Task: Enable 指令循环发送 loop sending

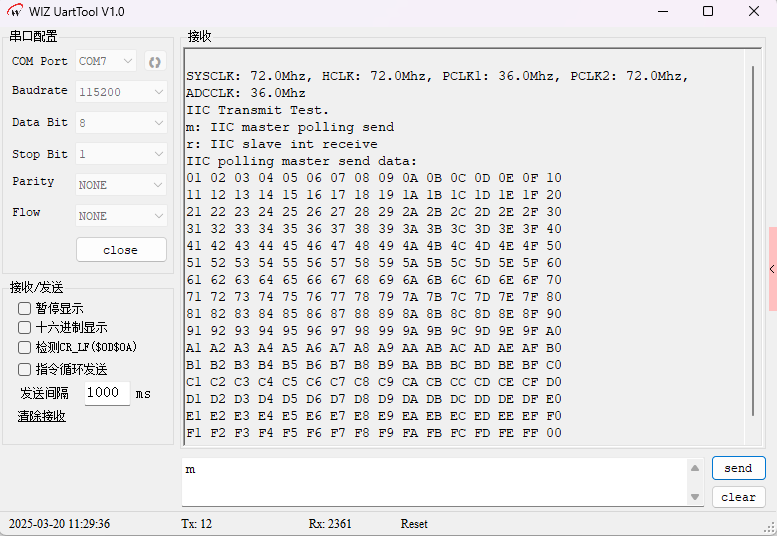Action: click(x=25, y=369)
